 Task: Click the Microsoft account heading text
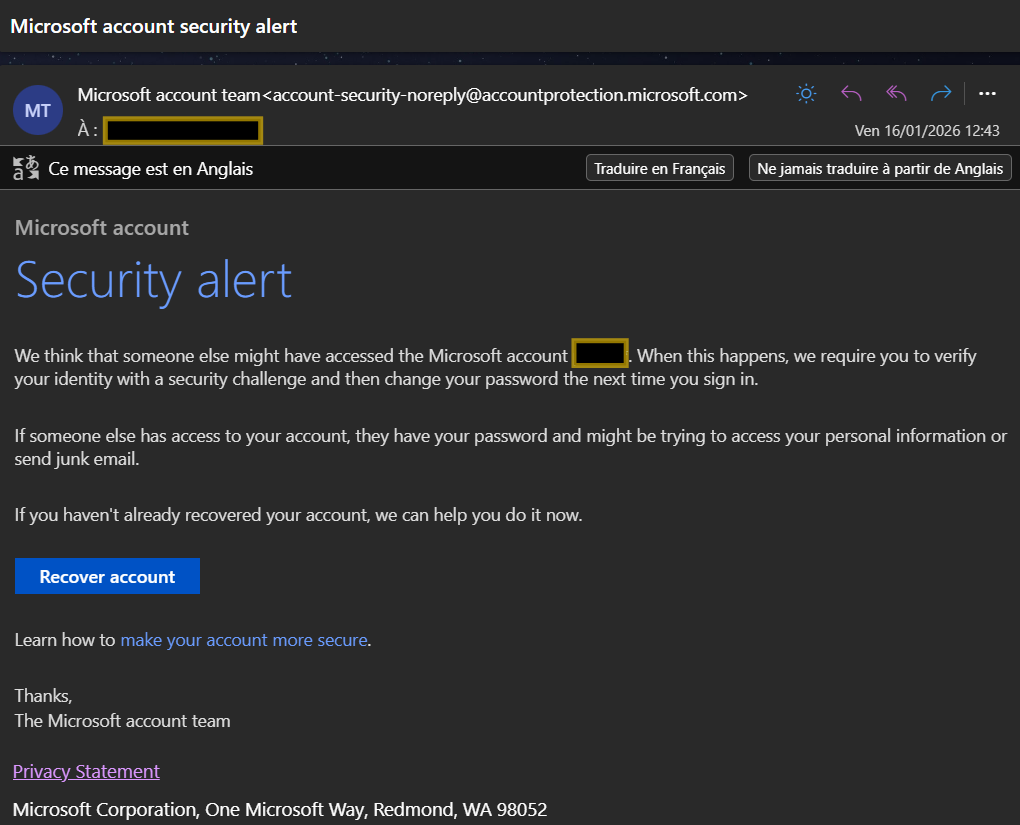coord(102,228)
